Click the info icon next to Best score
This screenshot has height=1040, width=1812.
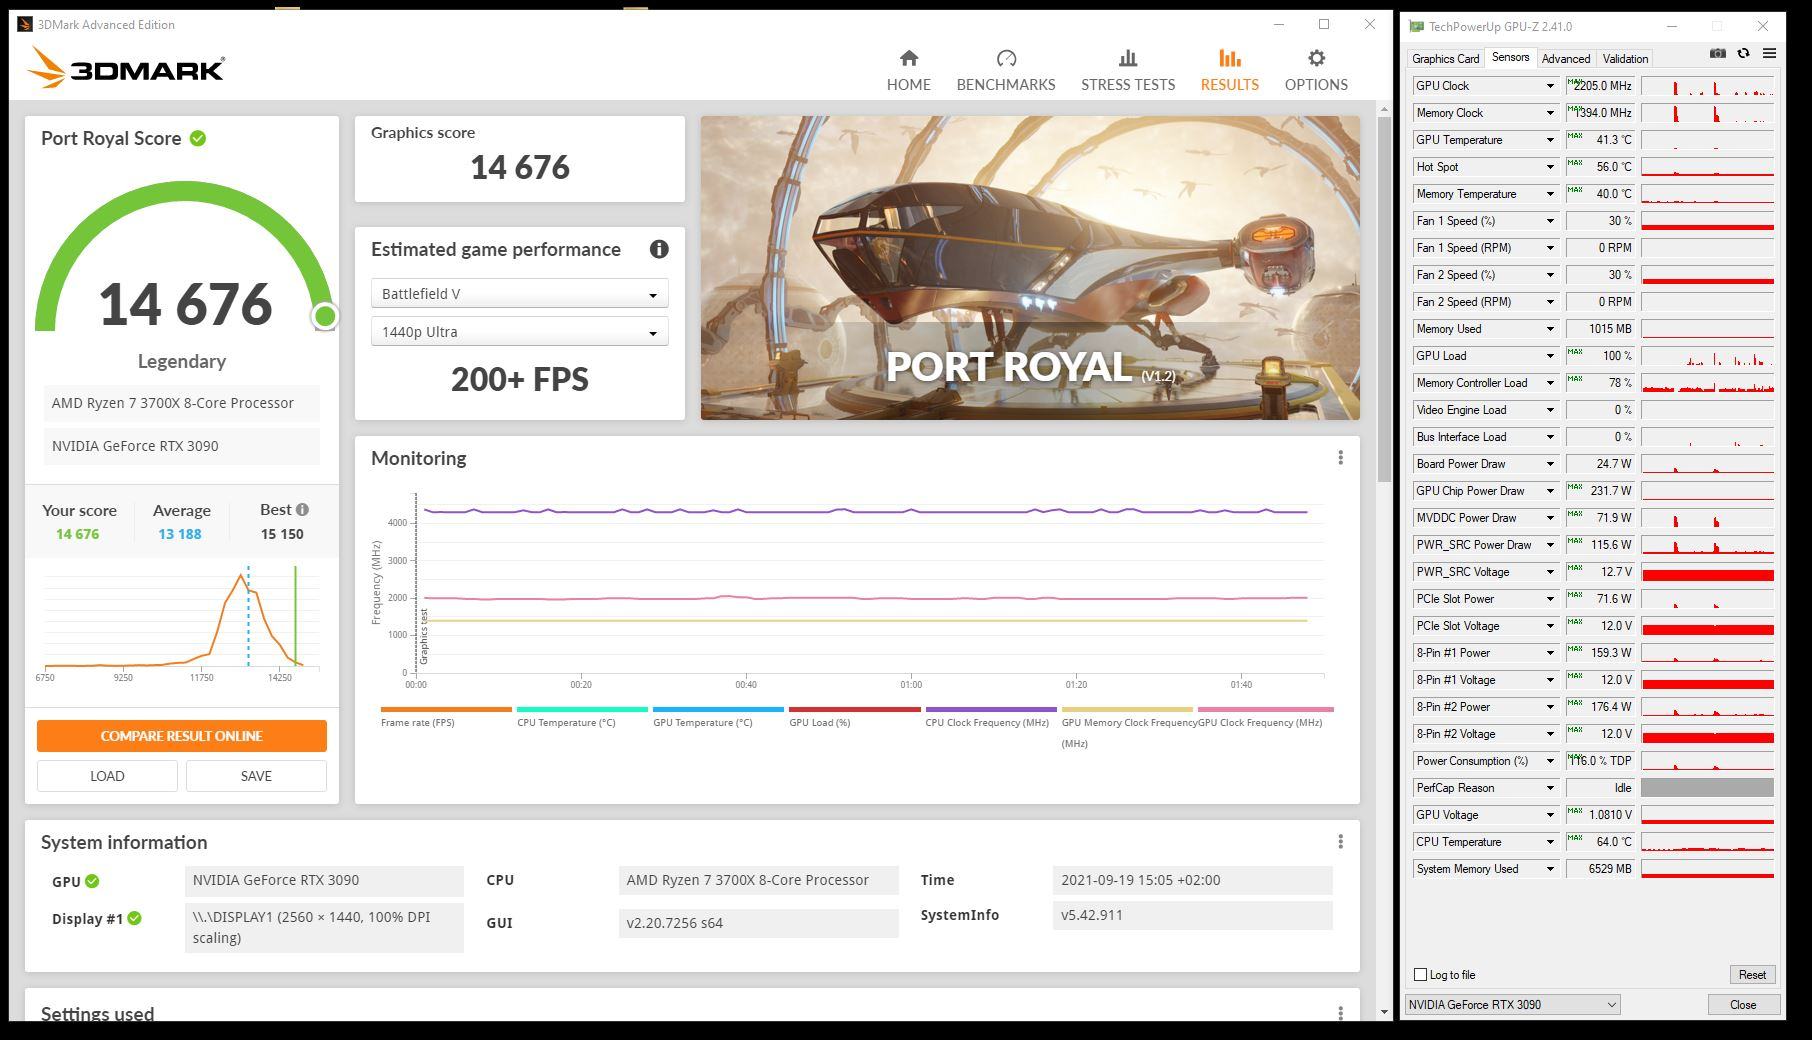tap(302, 509)
